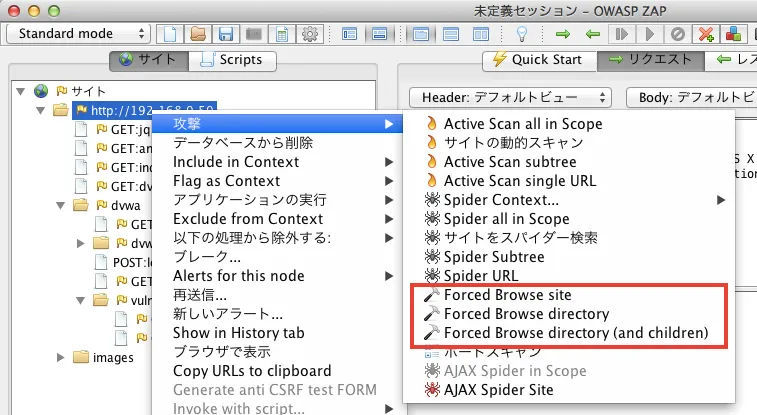Choose ブラウザで表示 menu item

click(x=277, y=352)
